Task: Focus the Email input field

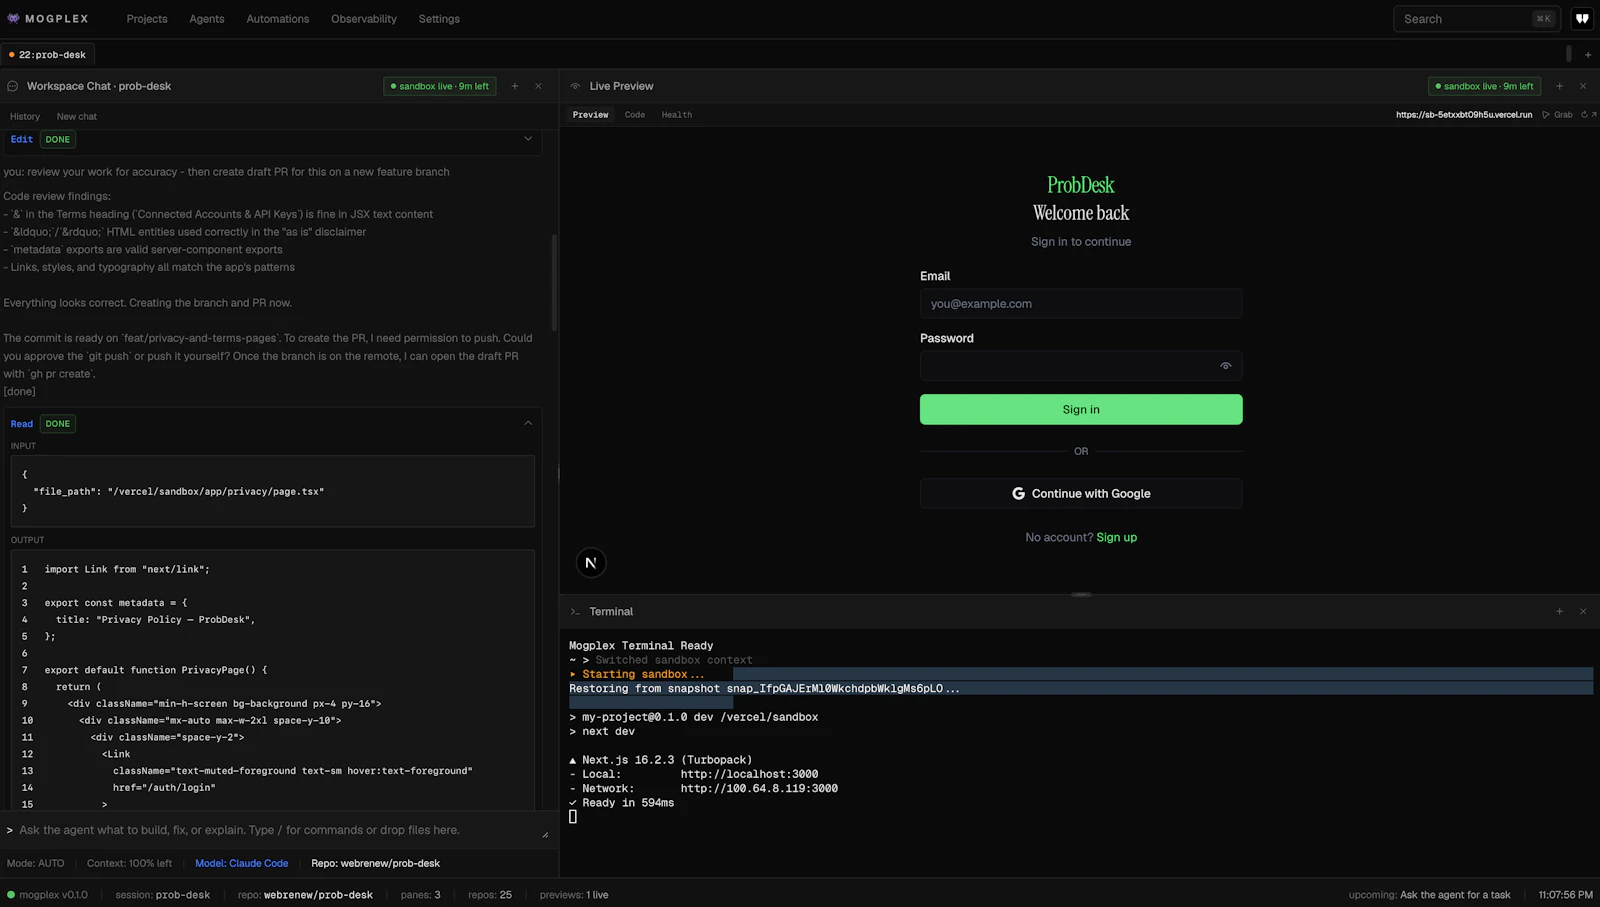Action: tap(1081, 304)
